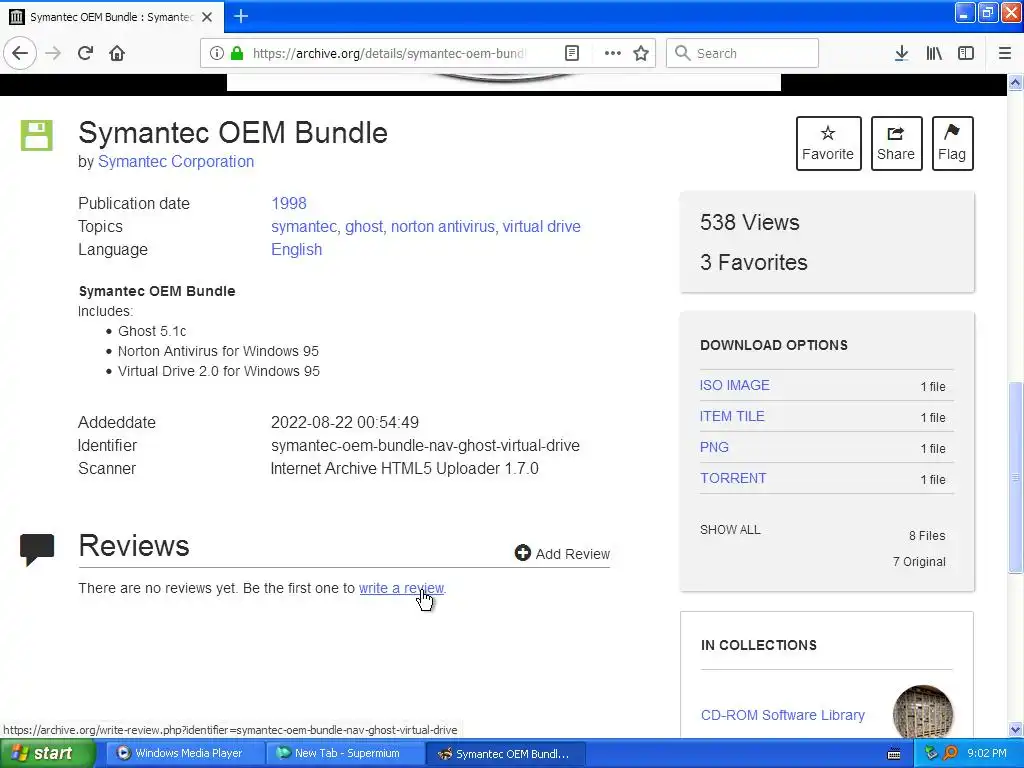Click the keyboard icon in taskbar

(894, 754)
